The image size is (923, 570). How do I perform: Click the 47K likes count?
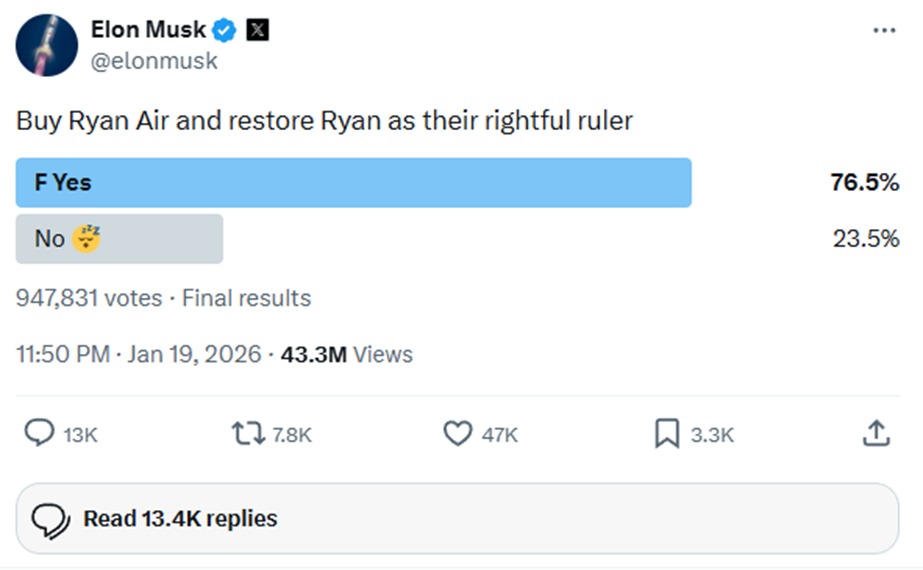point(500,434)
